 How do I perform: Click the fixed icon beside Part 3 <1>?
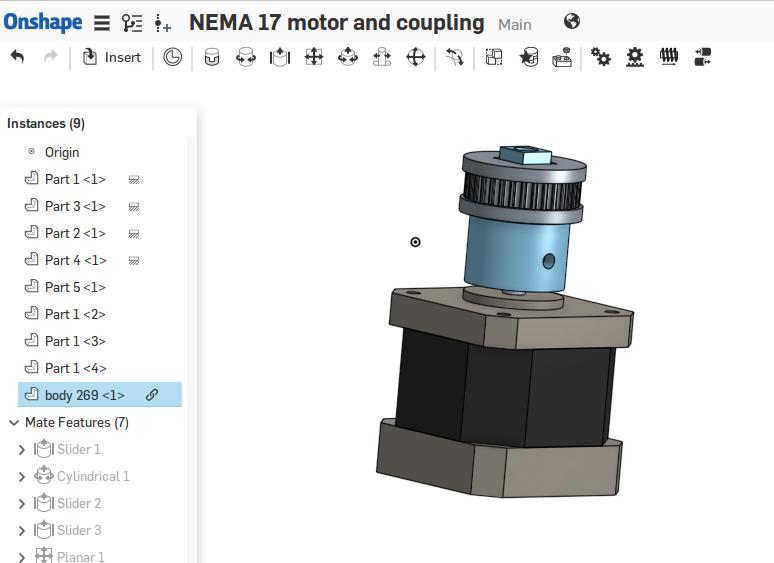134,207
